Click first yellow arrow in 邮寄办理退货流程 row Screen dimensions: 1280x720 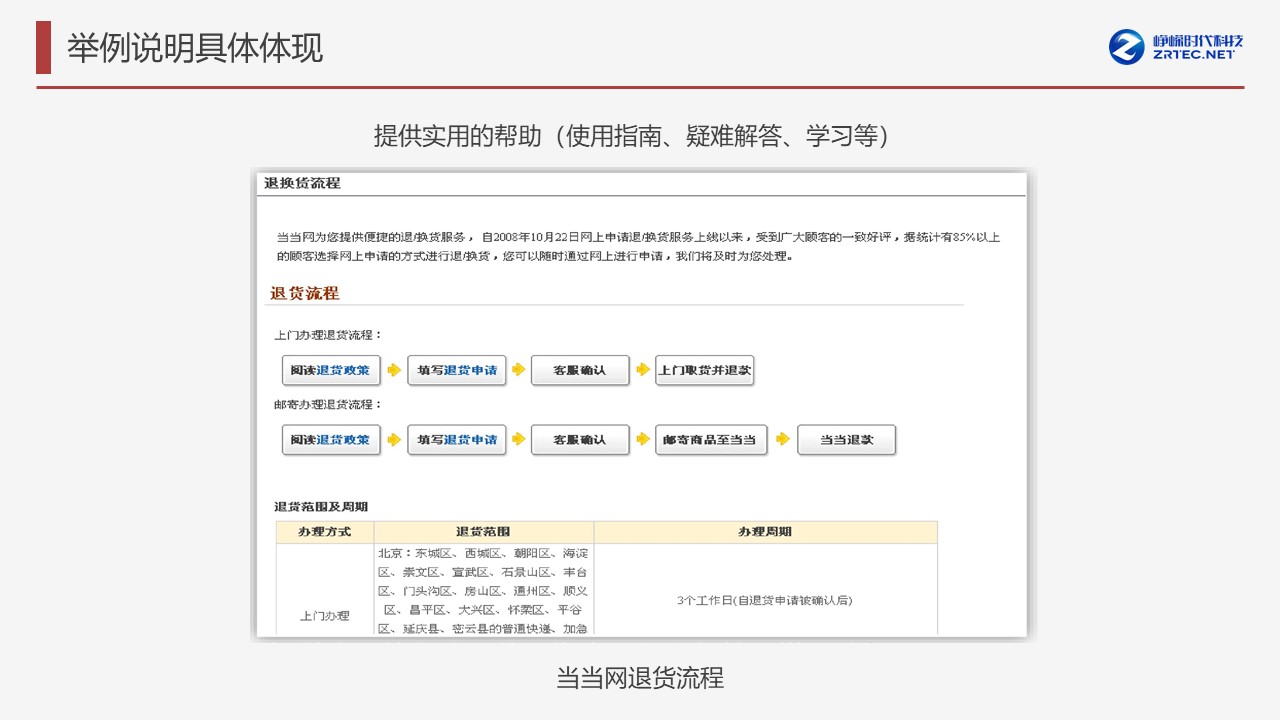point(394,439)
